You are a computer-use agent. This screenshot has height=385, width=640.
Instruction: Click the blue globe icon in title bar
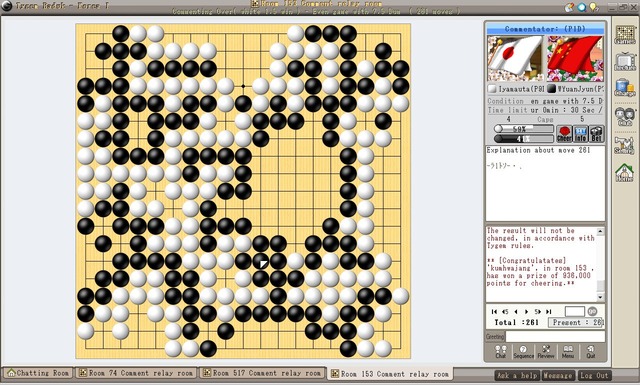(x=582, y=7)
